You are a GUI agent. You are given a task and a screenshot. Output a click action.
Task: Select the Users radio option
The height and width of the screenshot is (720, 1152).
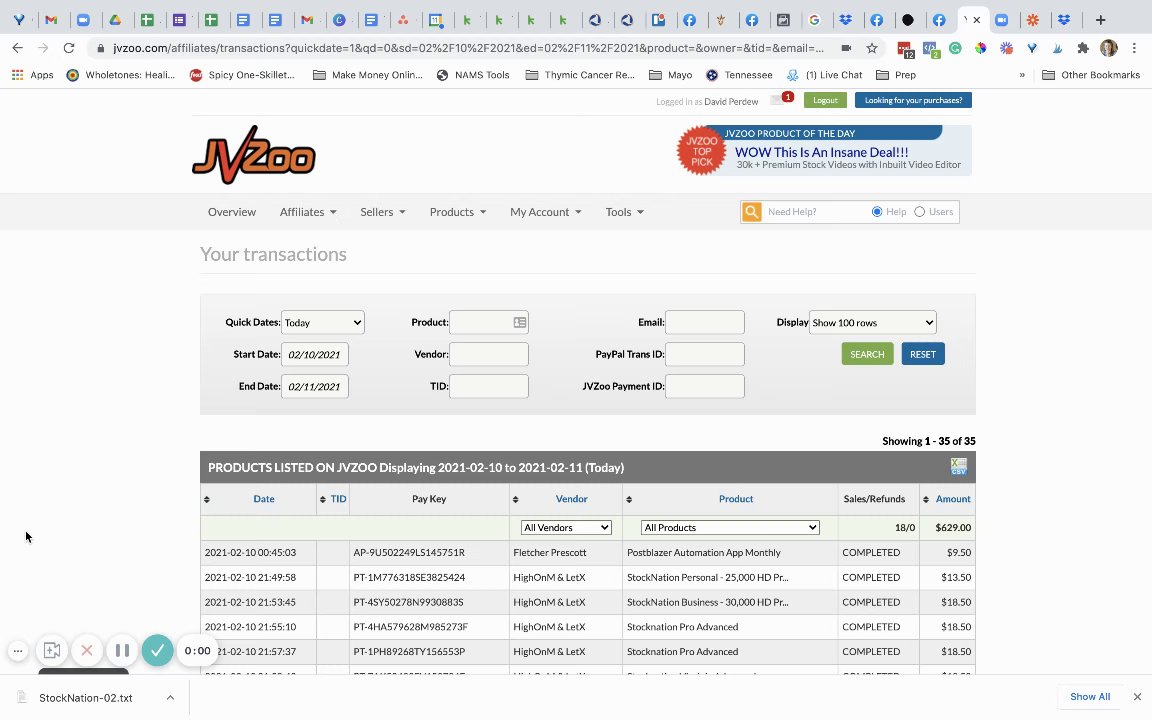click(919, 212)
